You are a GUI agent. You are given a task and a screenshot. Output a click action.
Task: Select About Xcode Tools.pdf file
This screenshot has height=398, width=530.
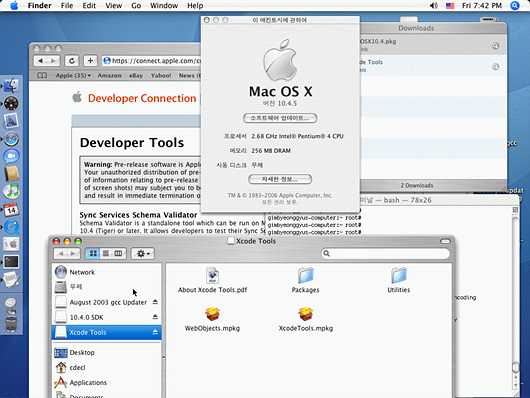[212, 280]
